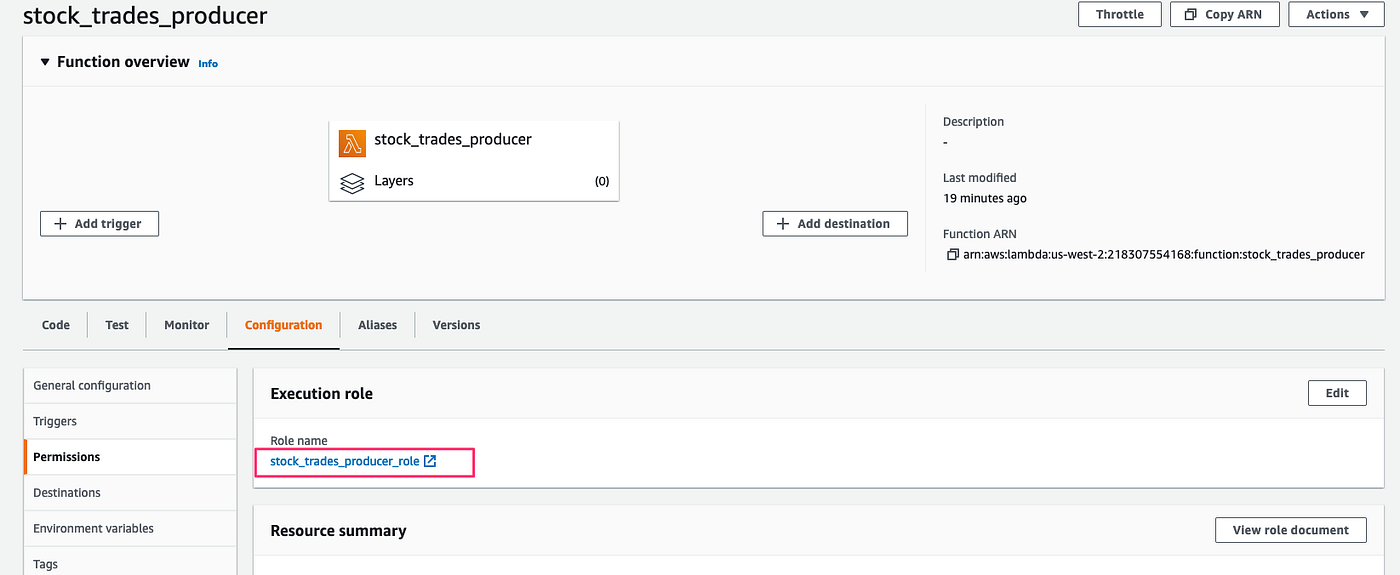Open the Actions dropdown

(1336, 14)
